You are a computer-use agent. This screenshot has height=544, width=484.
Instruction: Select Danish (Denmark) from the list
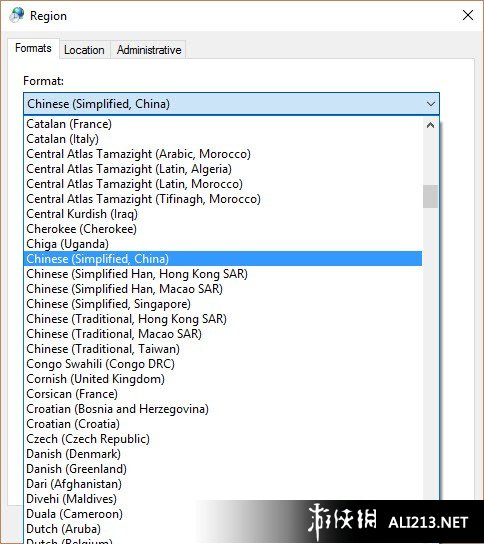coord(224,453)
